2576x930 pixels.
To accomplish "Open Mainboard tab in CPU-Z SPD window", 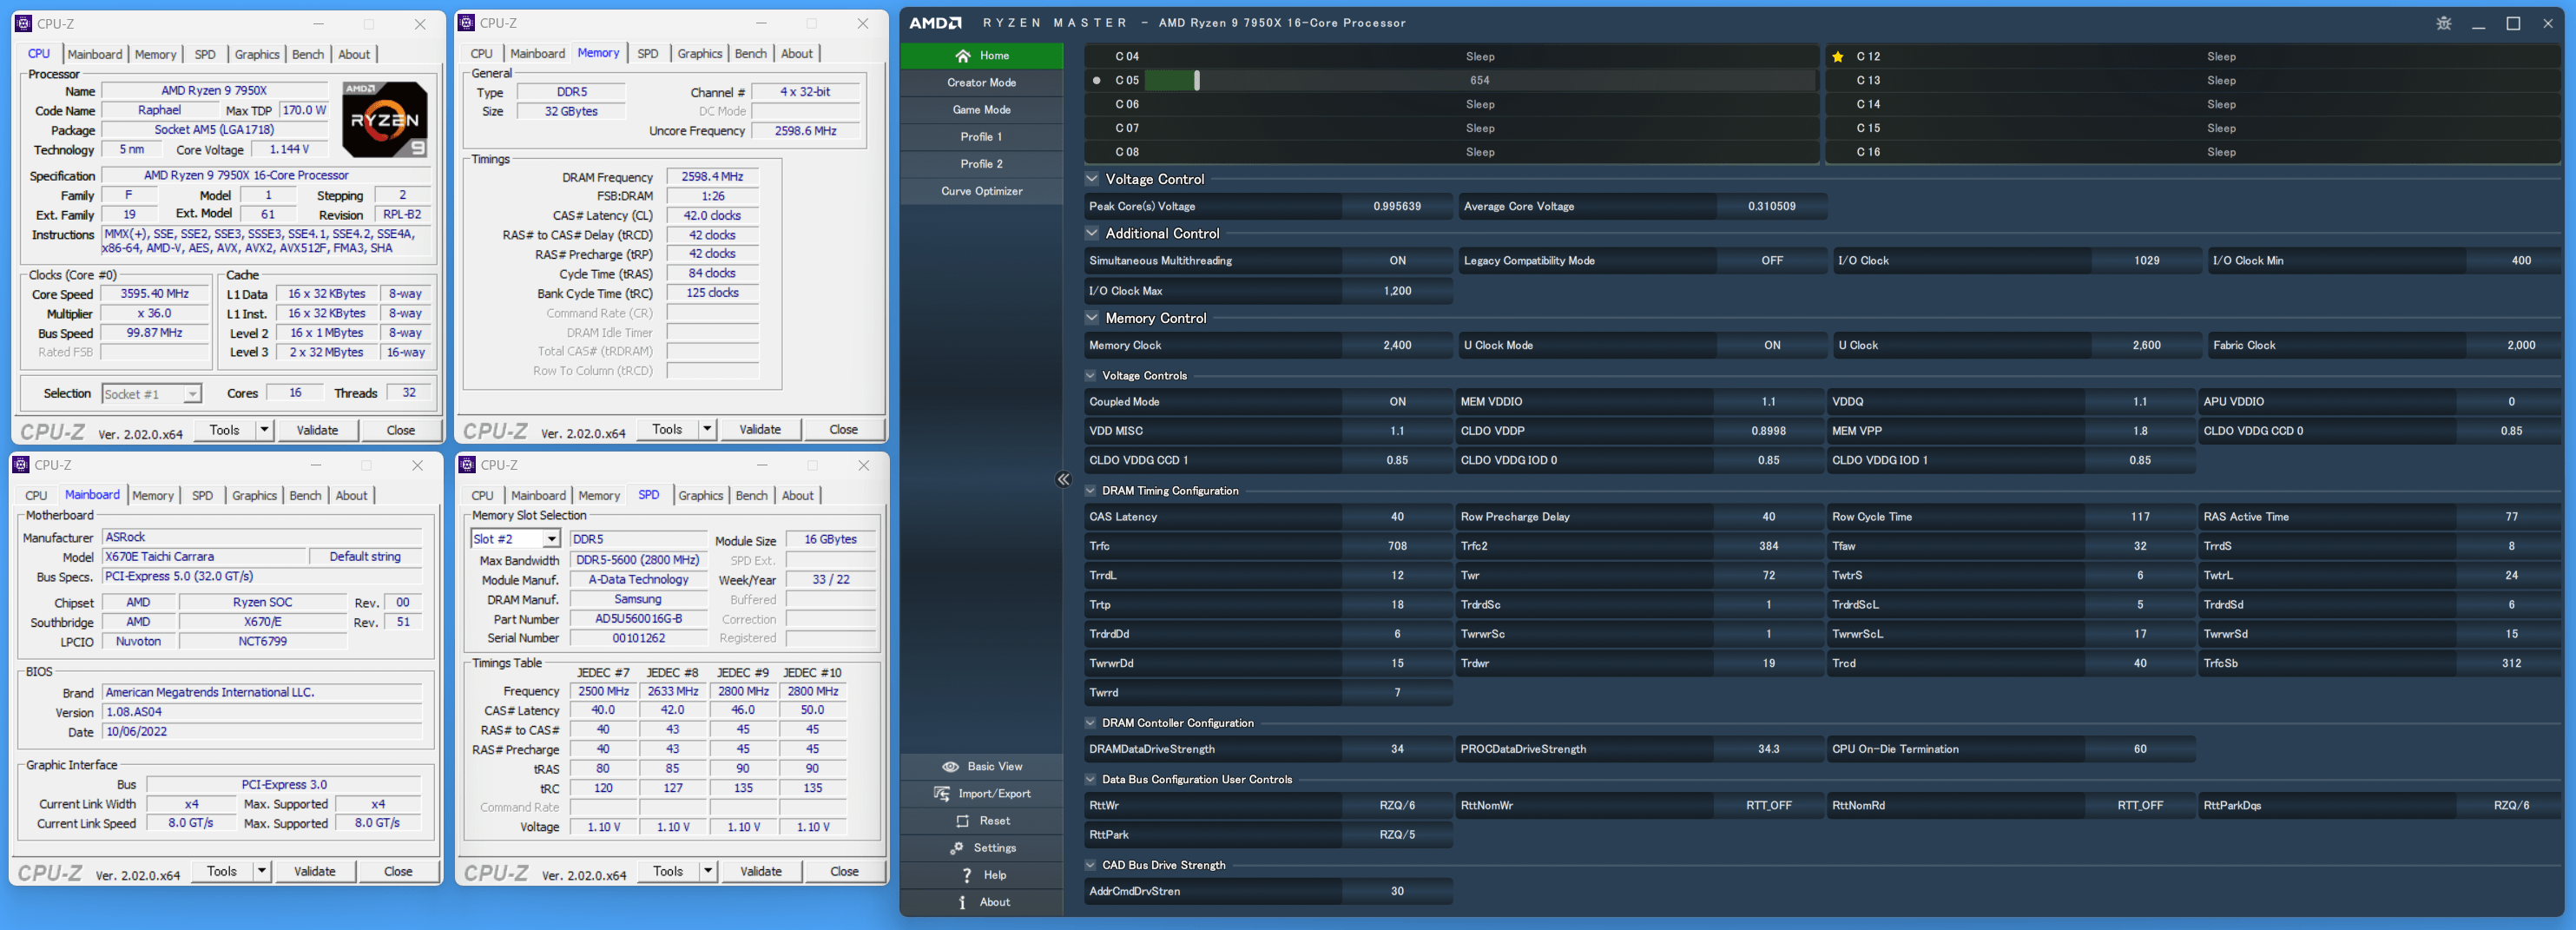I will coord(538,496).
